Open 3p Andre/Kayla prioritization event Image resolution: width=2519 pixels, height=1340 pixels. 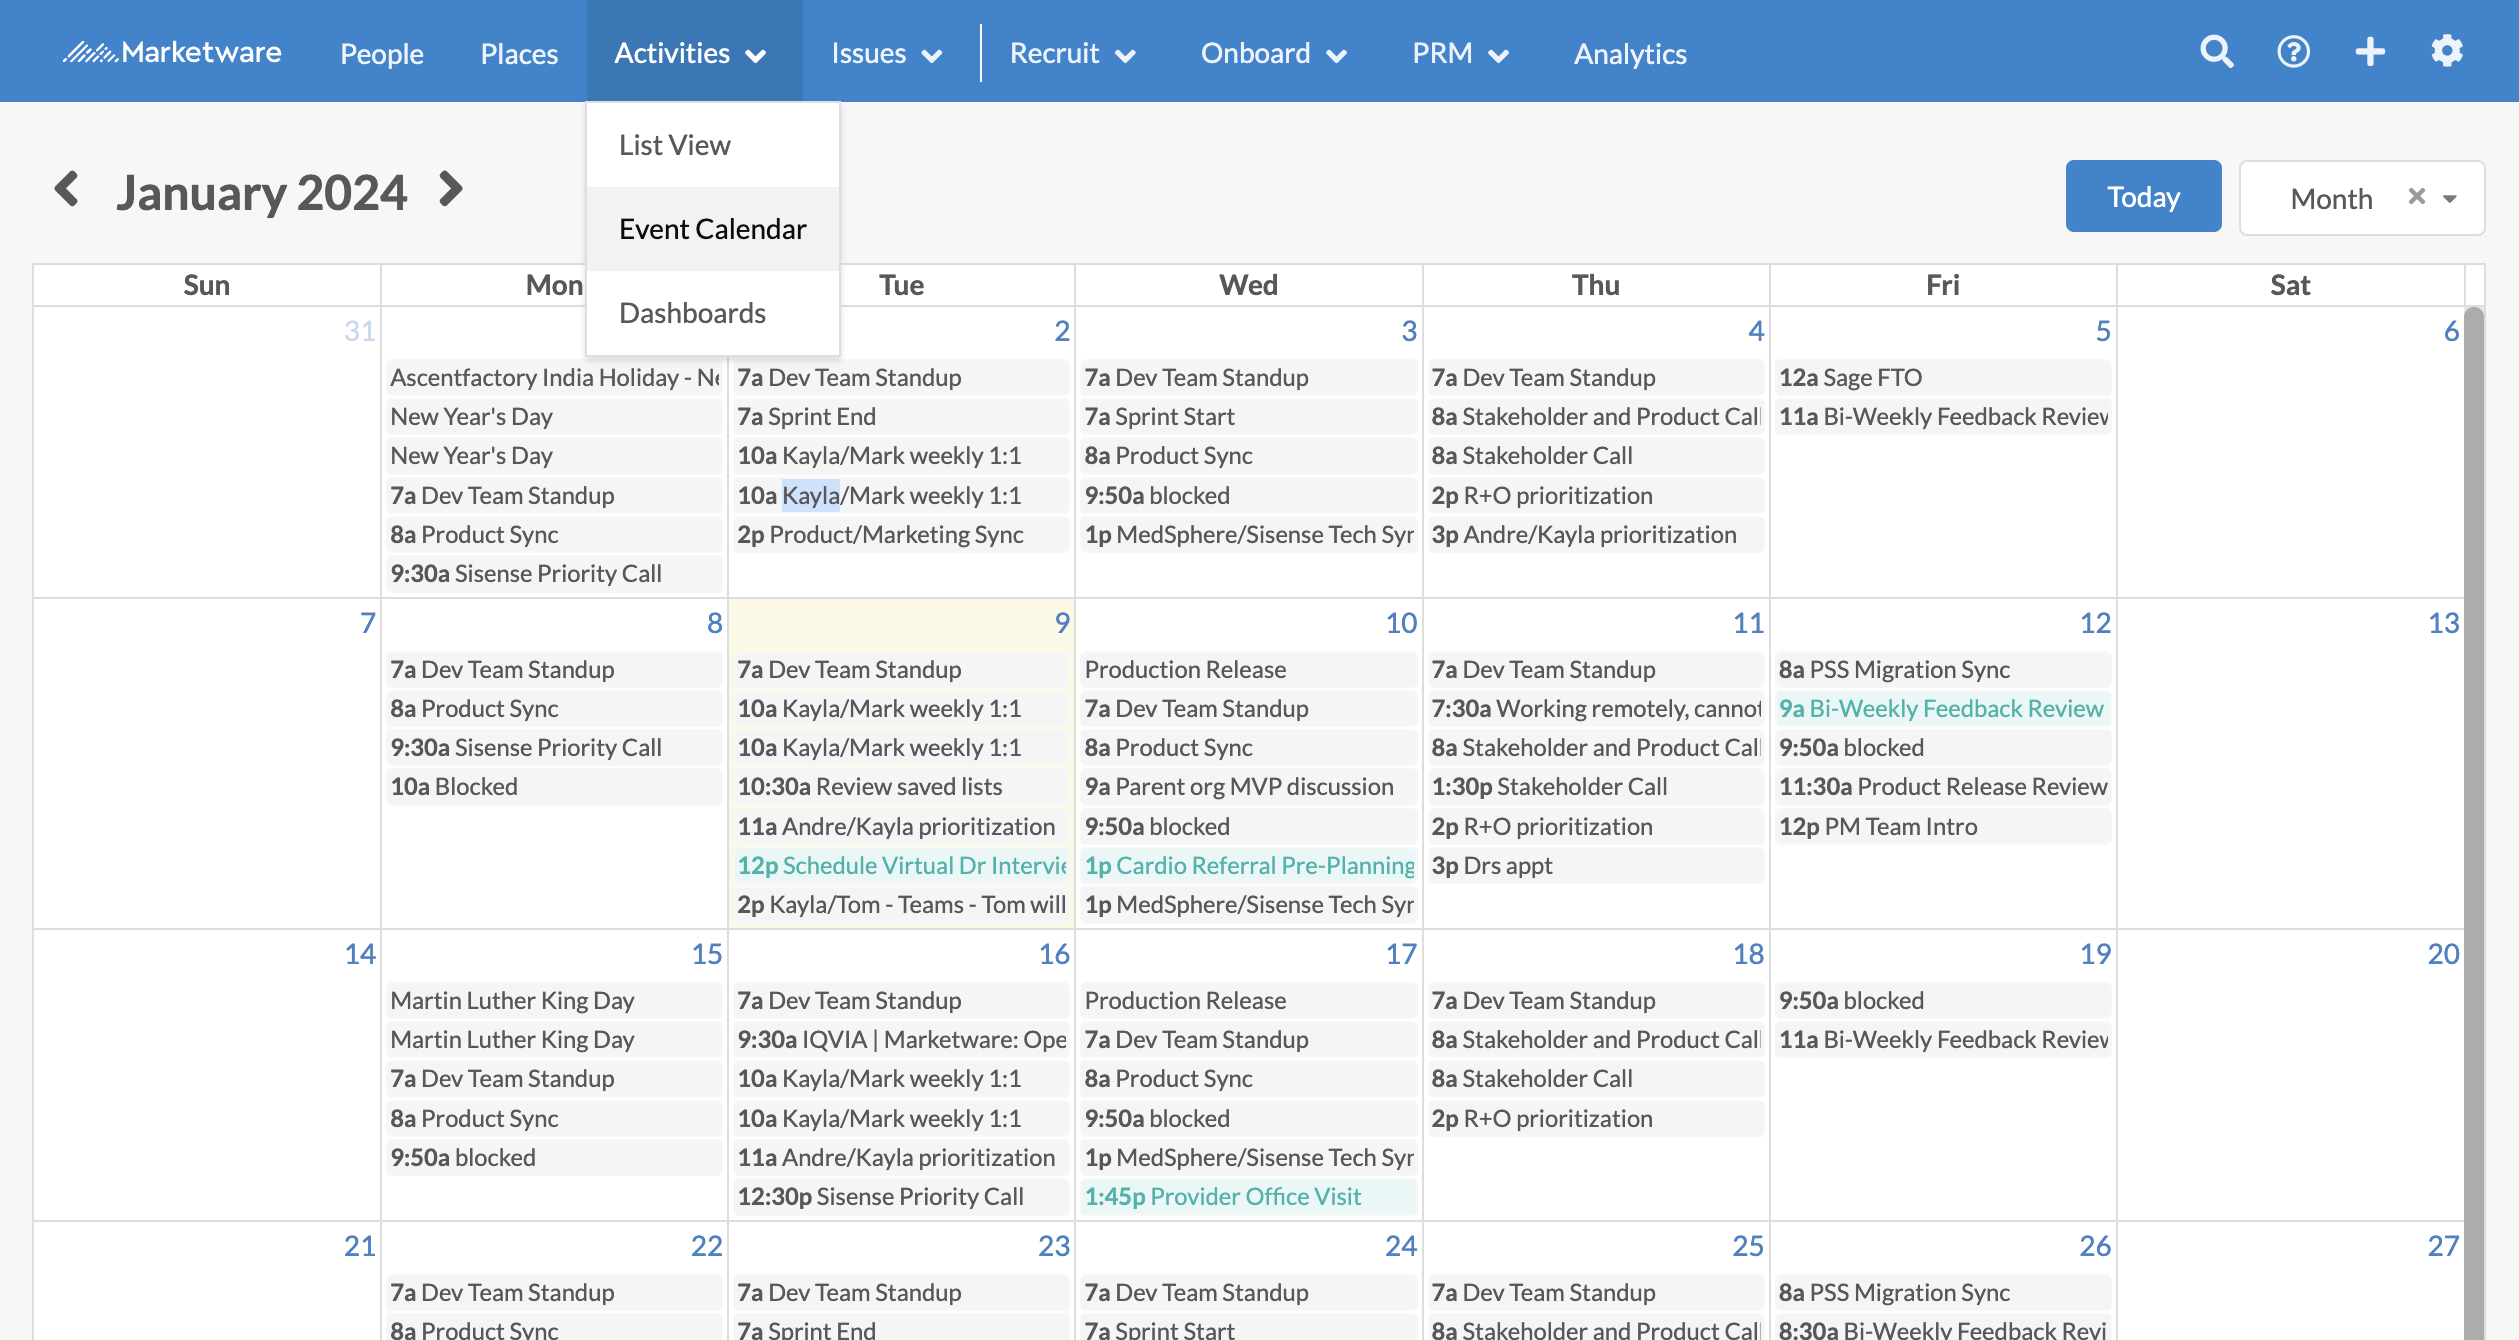click(1595, 534)
